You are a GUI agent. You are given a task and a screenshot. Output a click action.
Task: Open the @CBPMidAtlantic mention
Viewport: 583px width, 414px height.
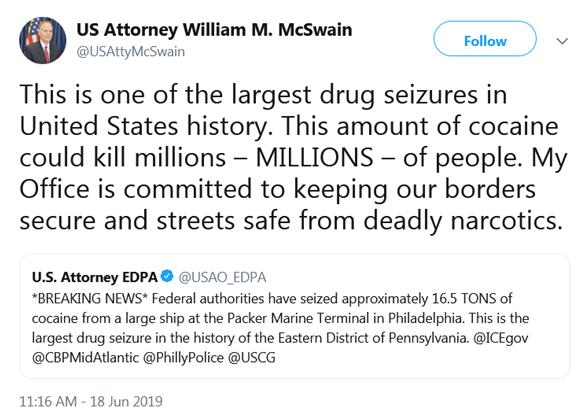click(85, 357)
